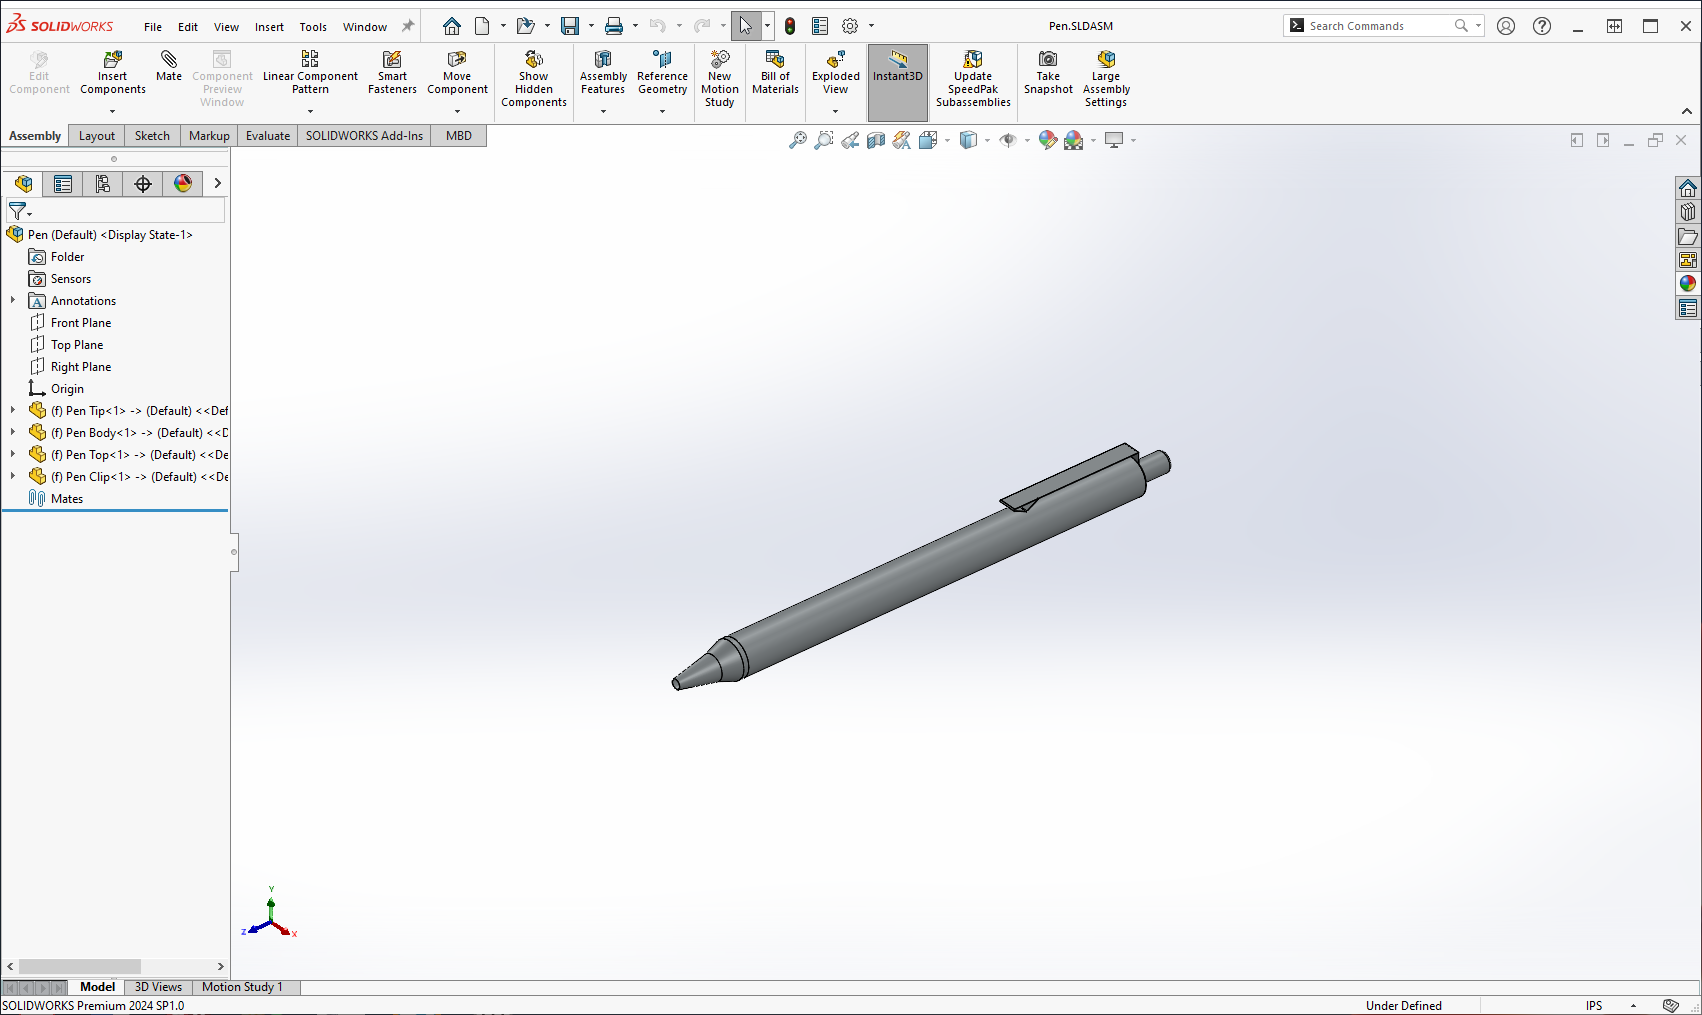Open the File menu
The width and height of the screenshot is (1702, 1015).
(x=153, y=27)
